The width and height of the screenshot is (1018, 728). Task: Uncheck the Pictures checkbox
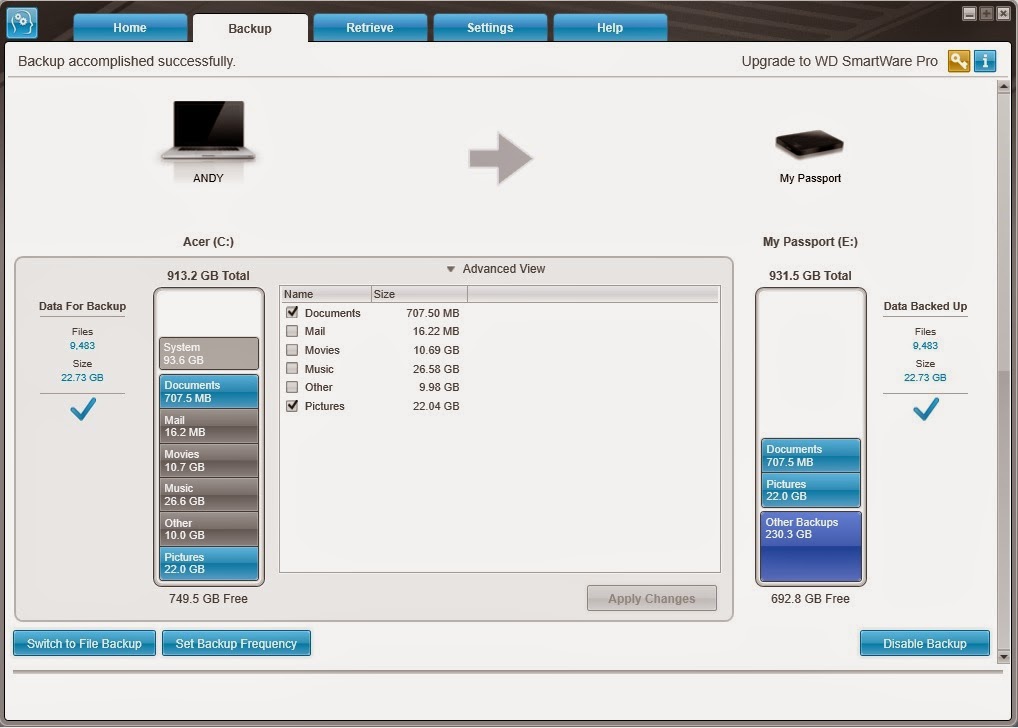(292, 406)
